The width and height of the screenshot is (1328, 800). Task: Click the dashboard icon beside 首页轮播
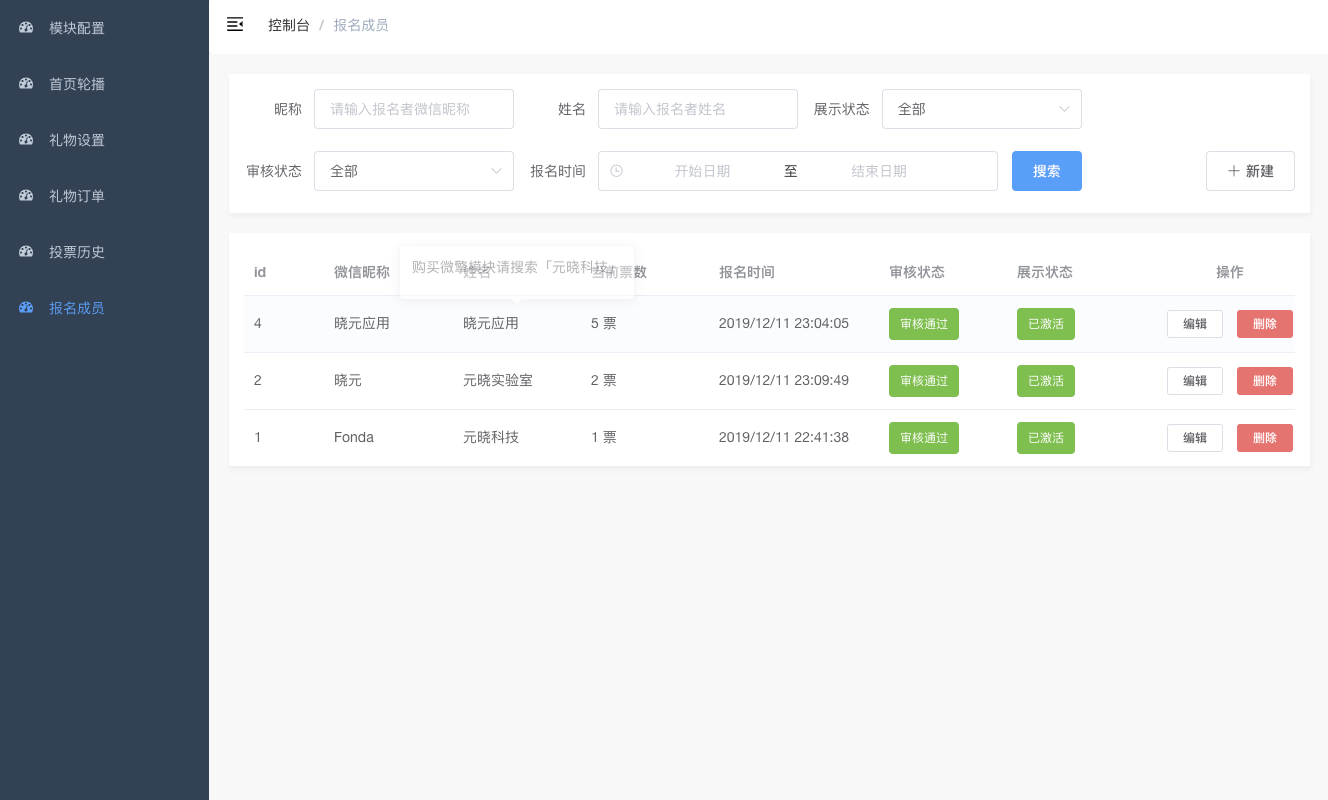[26, 84]
